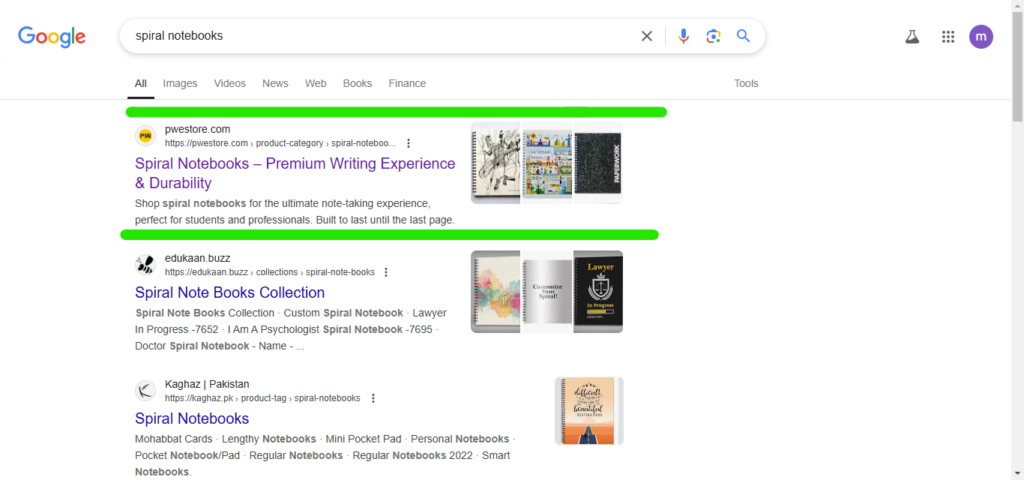
Task: Open Kaghaz orange road notebook thumbnail
Action: coord(589,411)
